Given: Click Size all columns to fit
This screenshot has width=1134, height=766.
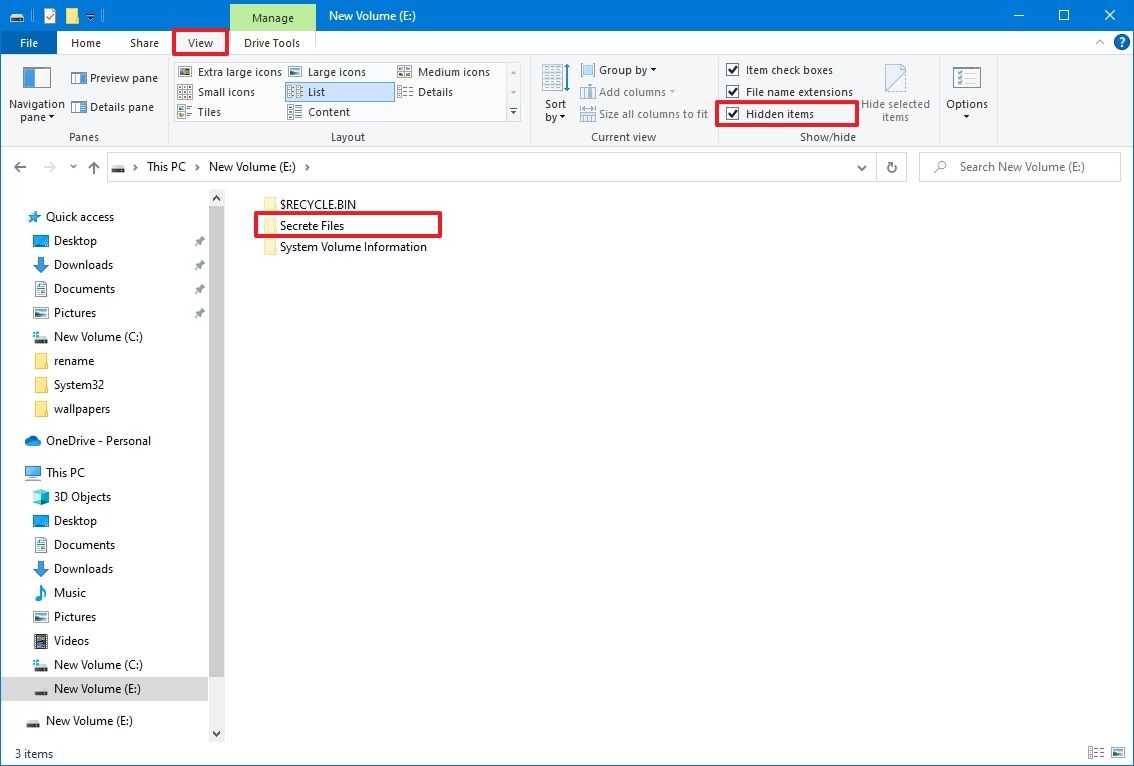Looking at the screenshot, I should [643, 113].
